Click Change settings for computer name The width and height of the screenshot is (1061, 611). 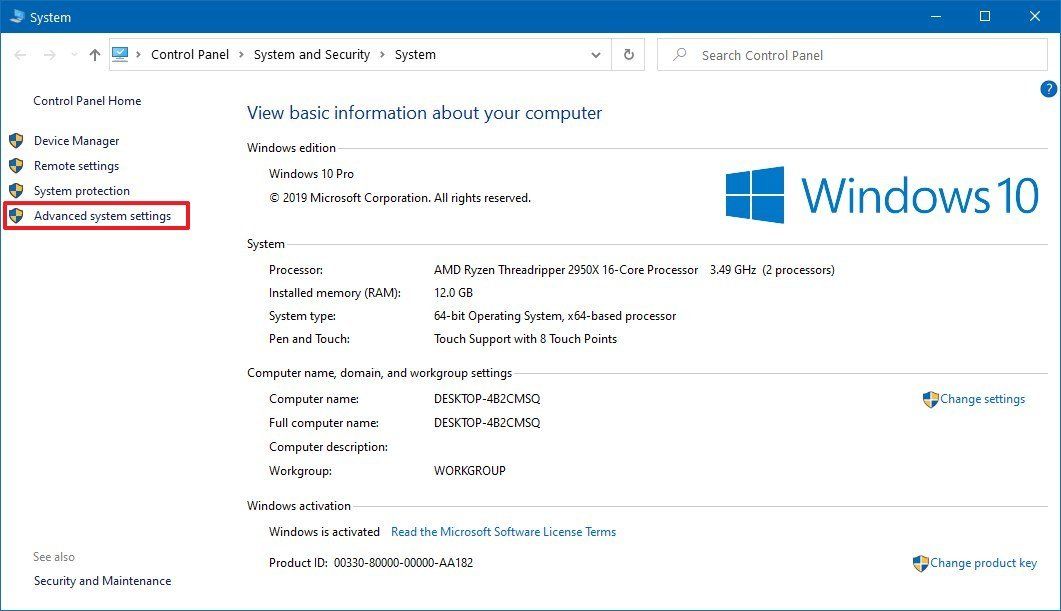click(x=983, y=399)
